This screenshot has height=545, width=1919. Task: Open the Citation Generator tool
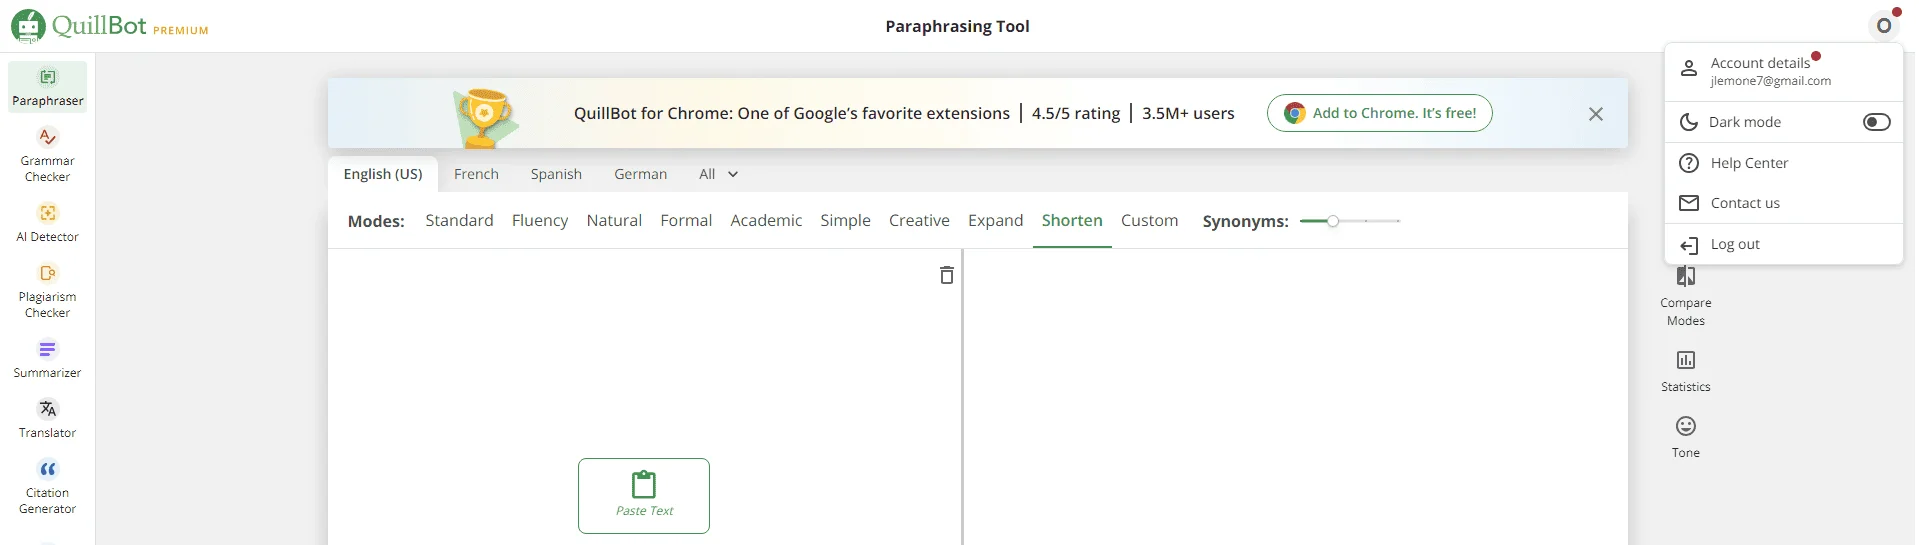click(x=47, y=487)
